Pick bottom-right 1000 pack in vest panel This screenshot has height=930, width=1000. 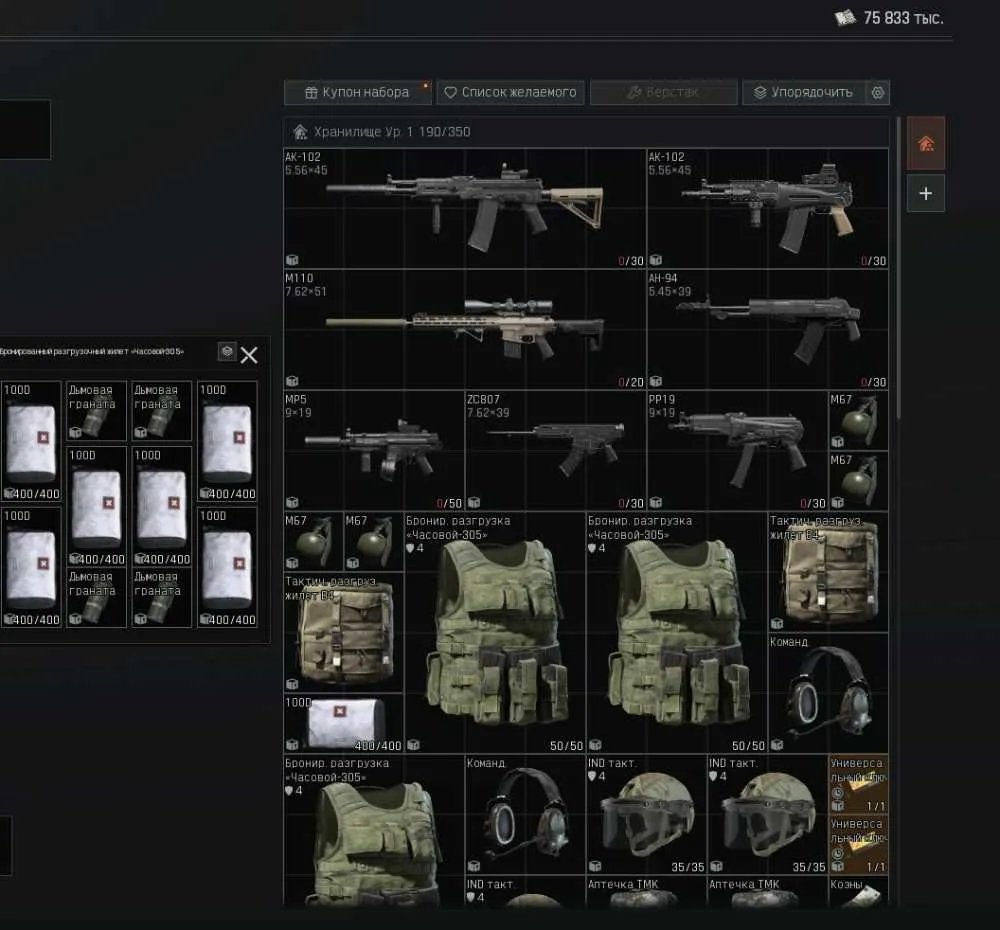click(228, 567)
